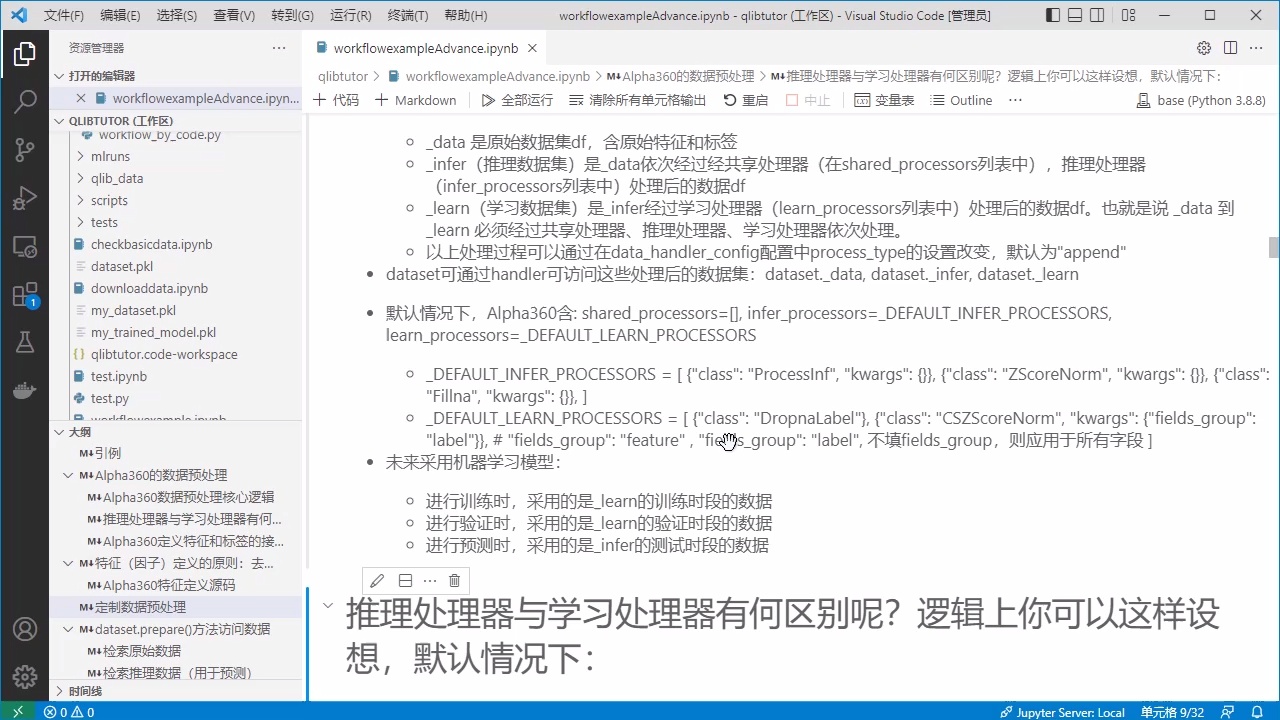Expand the 时间线 timeline section
1280x720 pixels.
59,690
